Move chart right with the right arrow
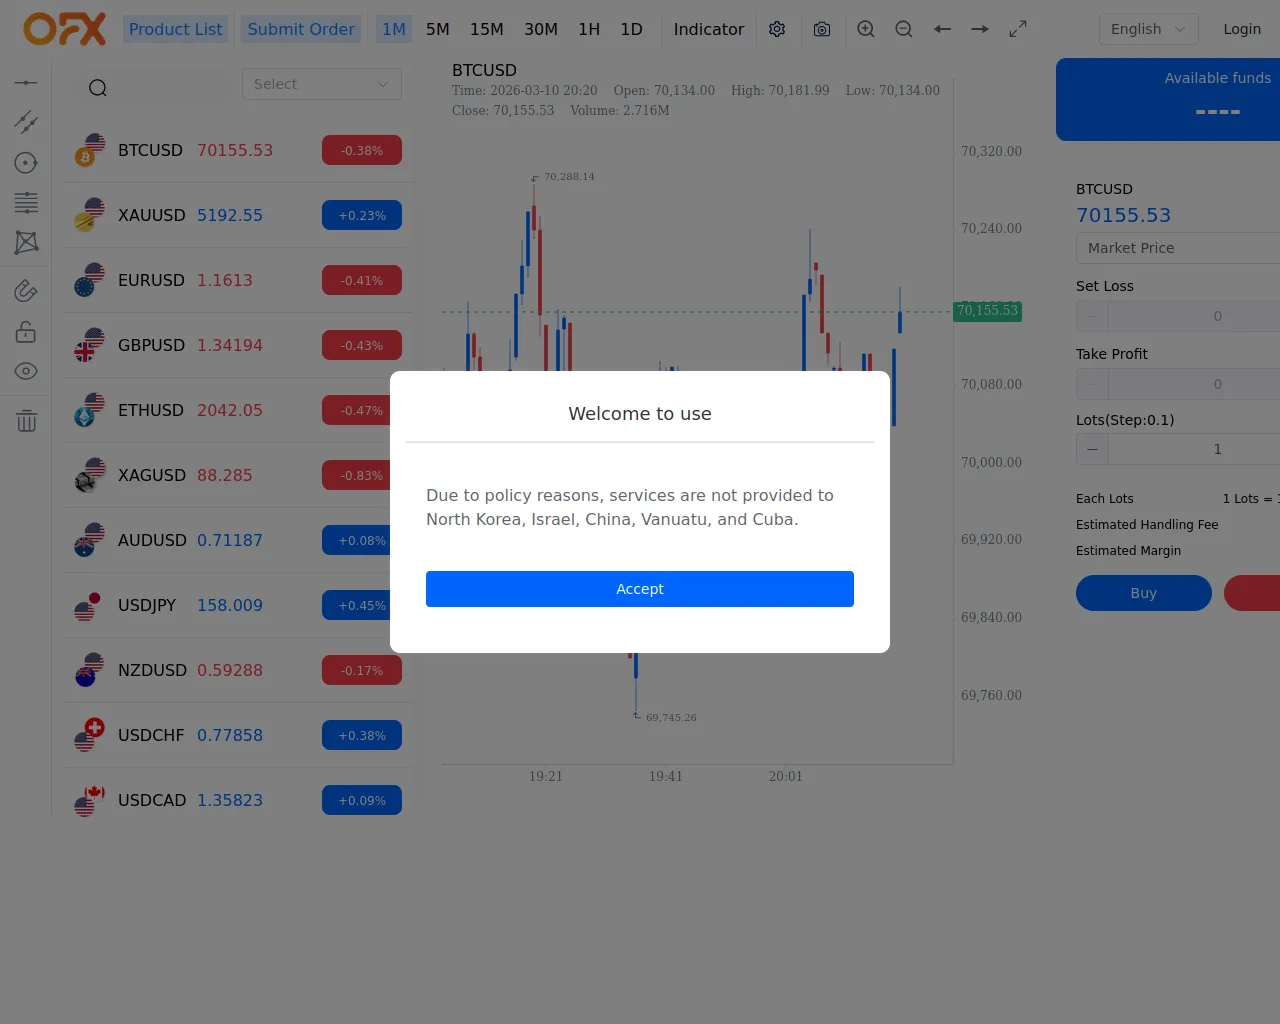Image resolution: width=1280 pixels, height=1024 pixels. (980, 29)
